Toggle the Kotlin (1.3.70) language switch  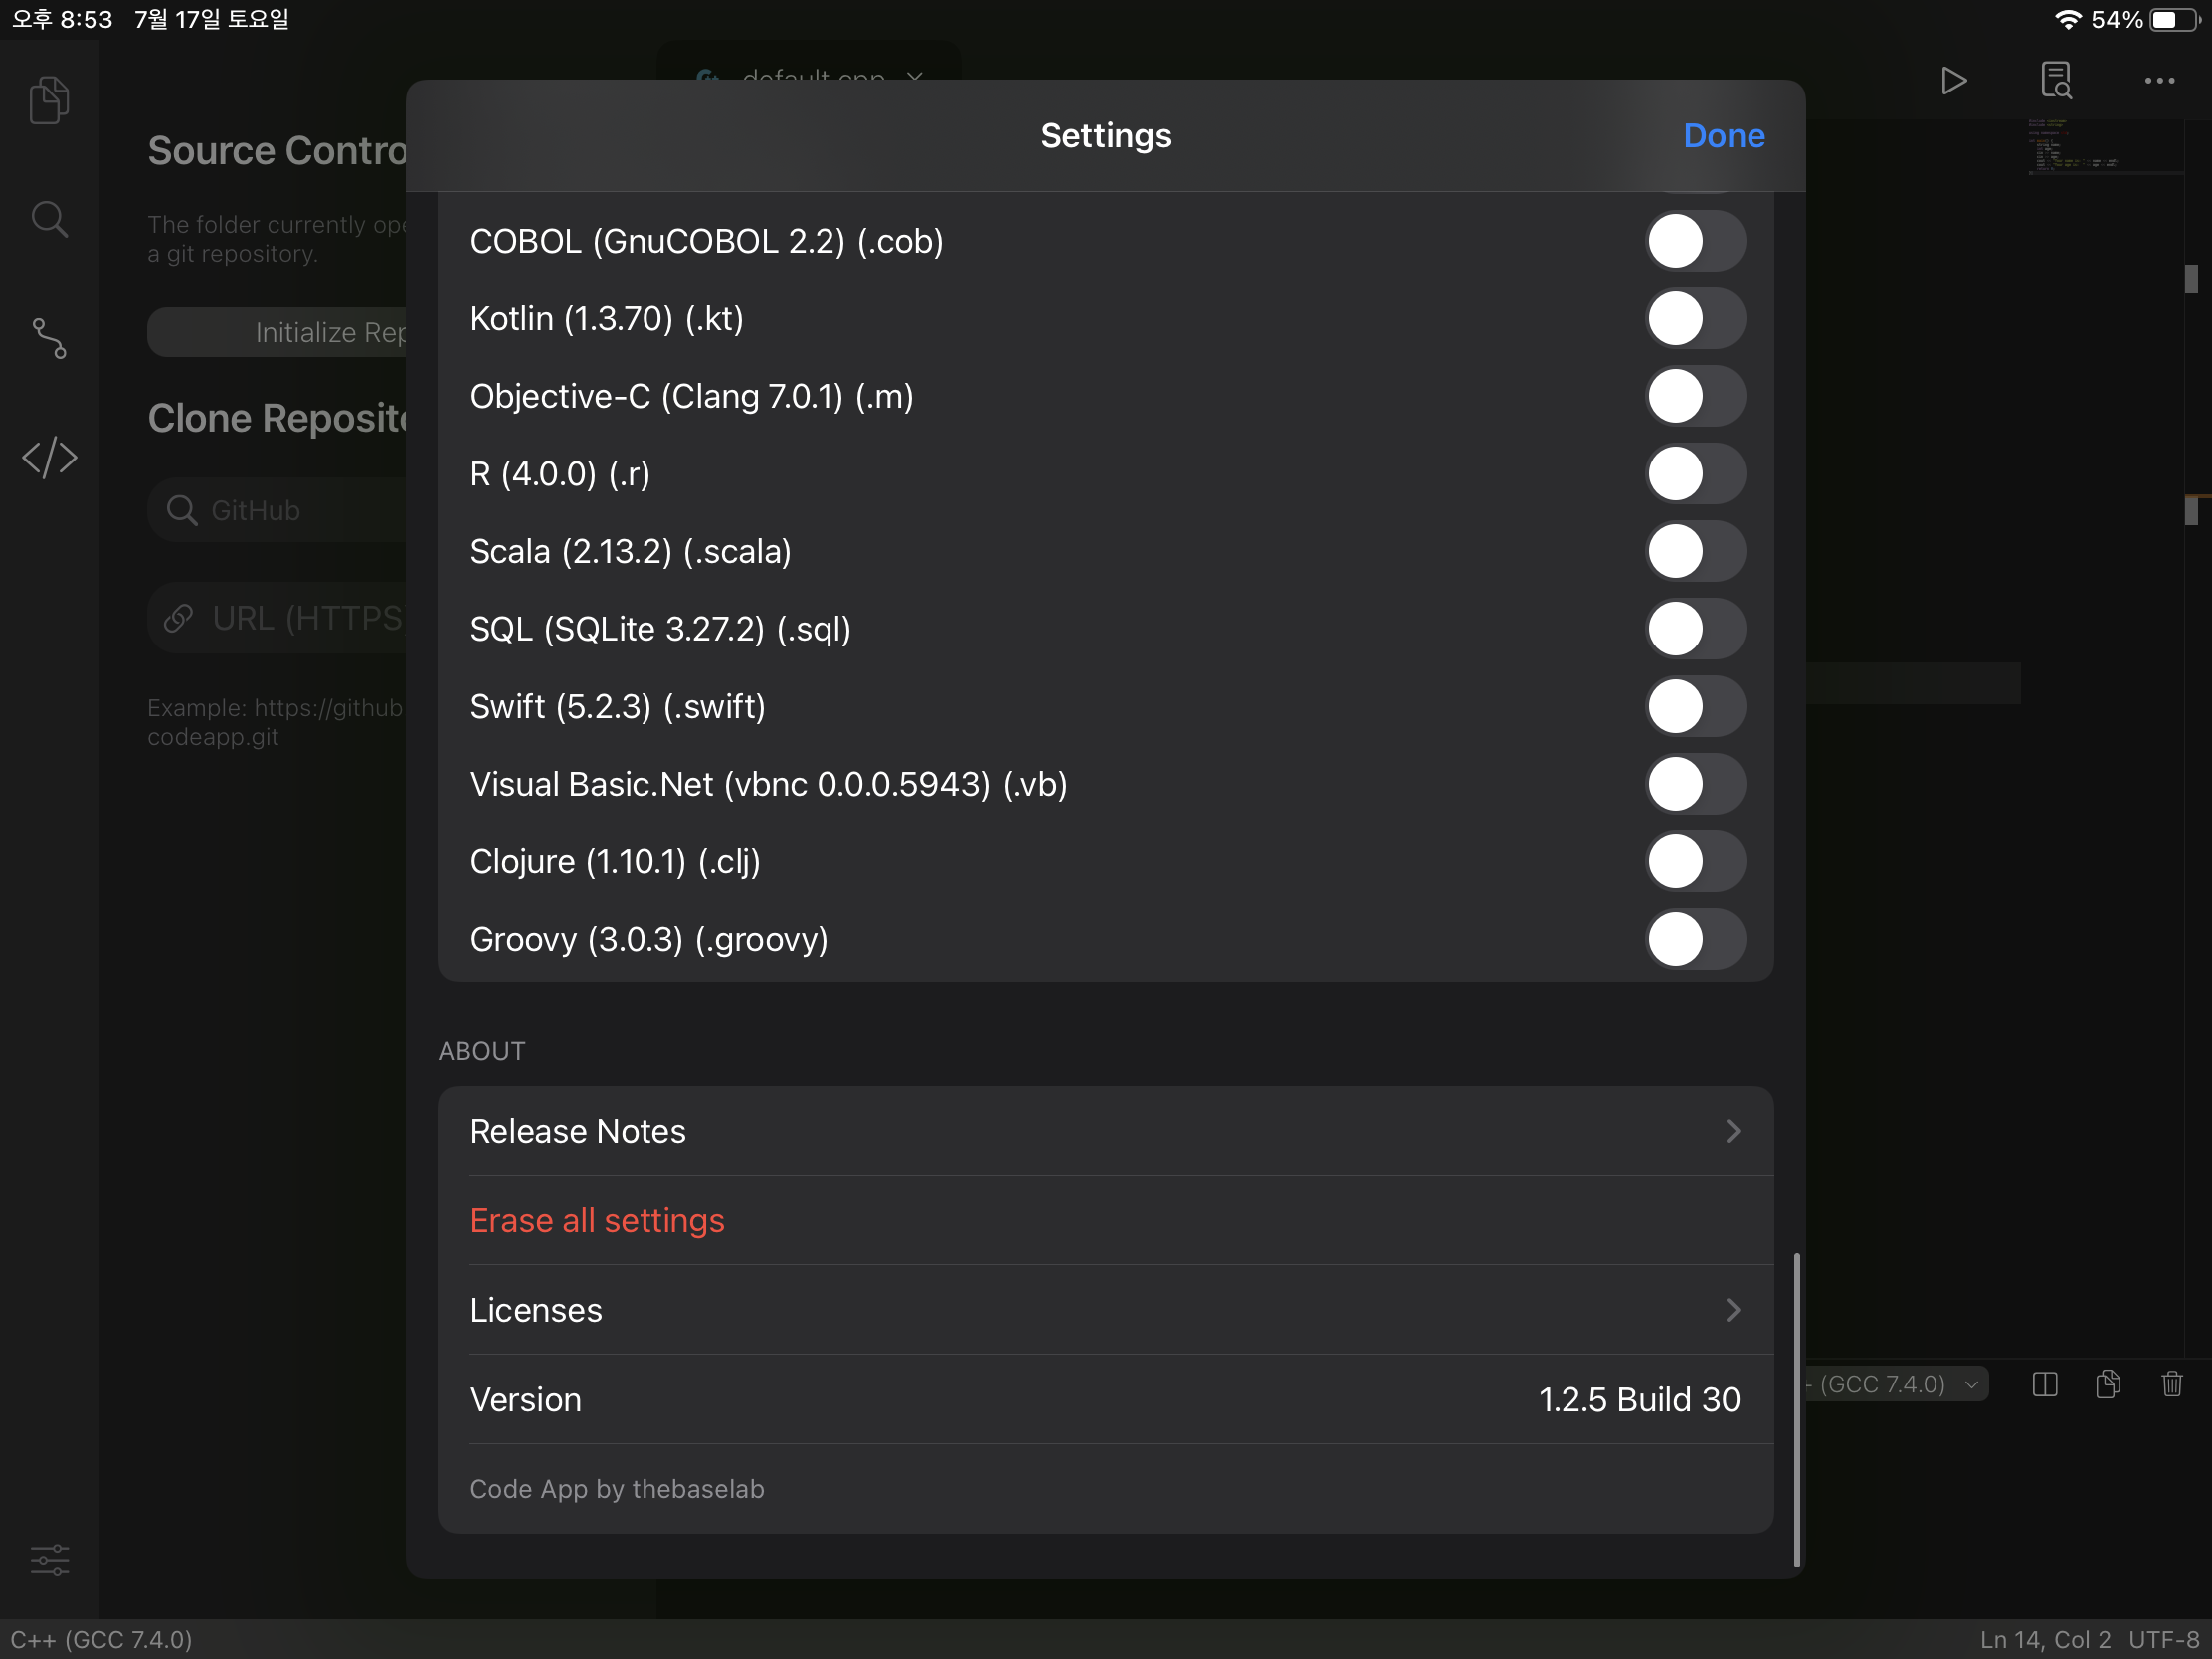tap(1695, 318)
